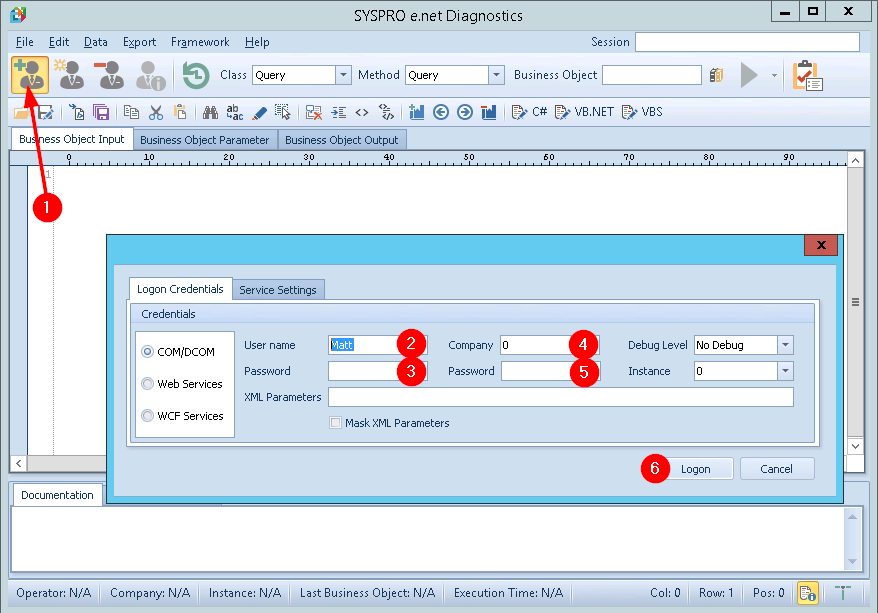Click the clear icon with red X
The width and height of the screenshot is (878, 613).
314,113
